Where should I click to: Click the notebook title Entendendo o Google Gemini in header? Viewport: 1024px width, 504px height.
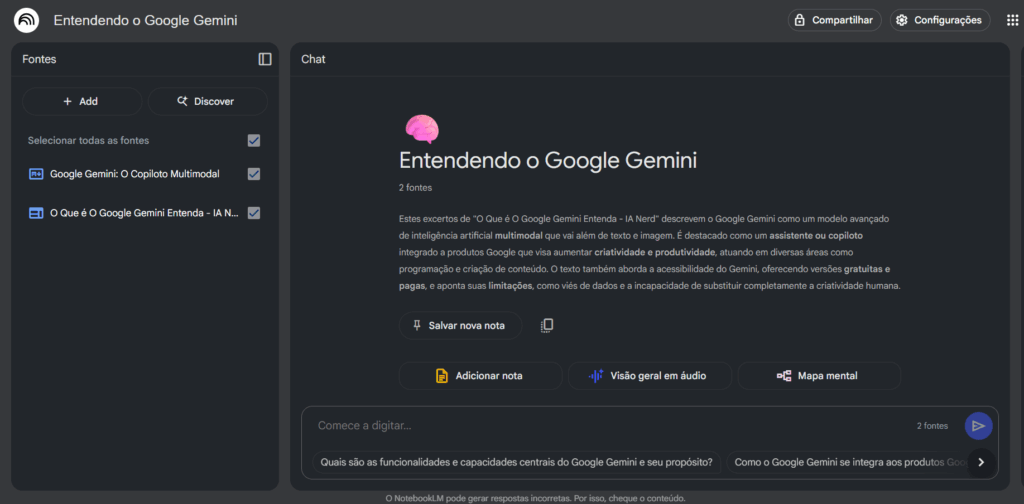pyautogui.click(x=146, y=20)
